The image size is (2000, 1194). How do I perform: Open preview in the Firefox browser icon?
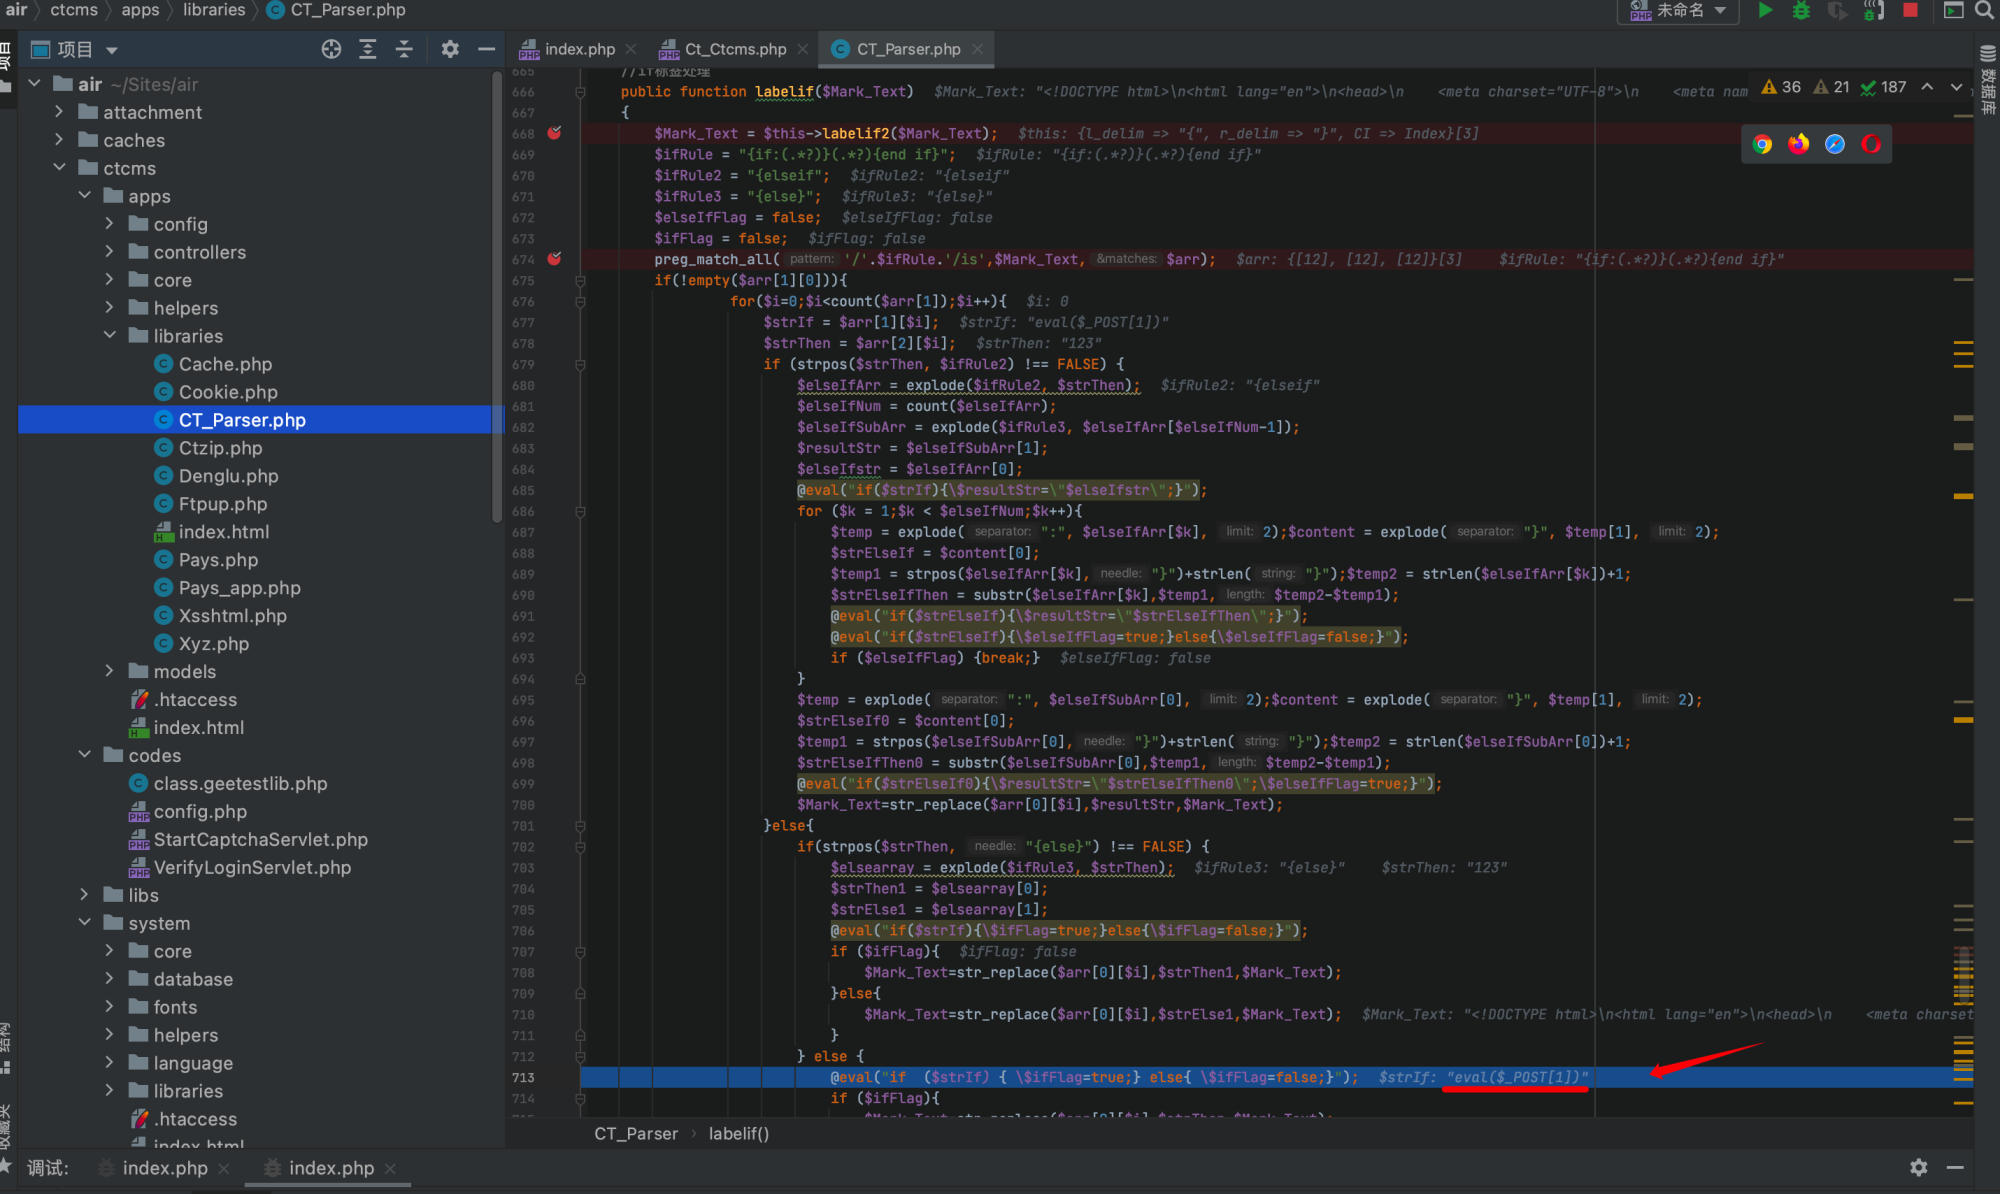pyautogui.click(x=1799, y=144)
